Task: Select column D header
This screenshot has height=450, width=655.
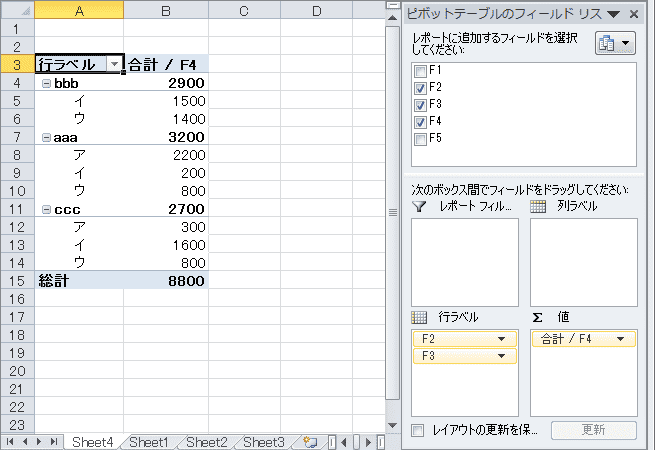Action: point(316,10)
